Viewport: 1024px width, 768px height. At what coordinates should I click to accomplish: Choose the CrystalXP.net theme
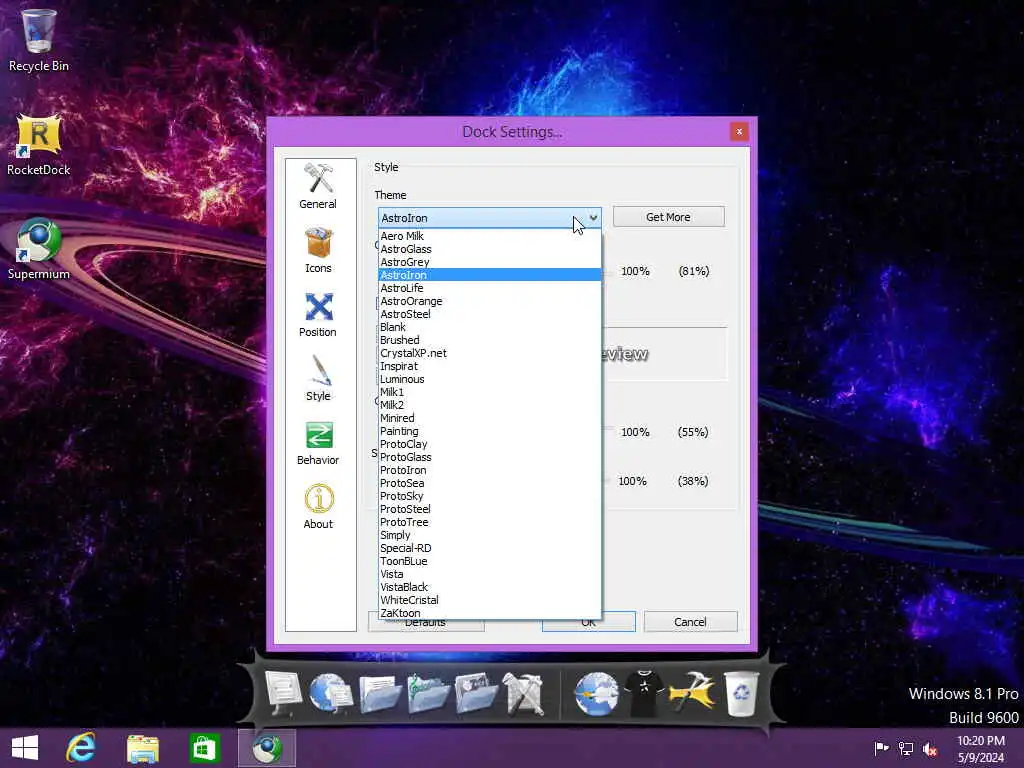coord(490,353)
